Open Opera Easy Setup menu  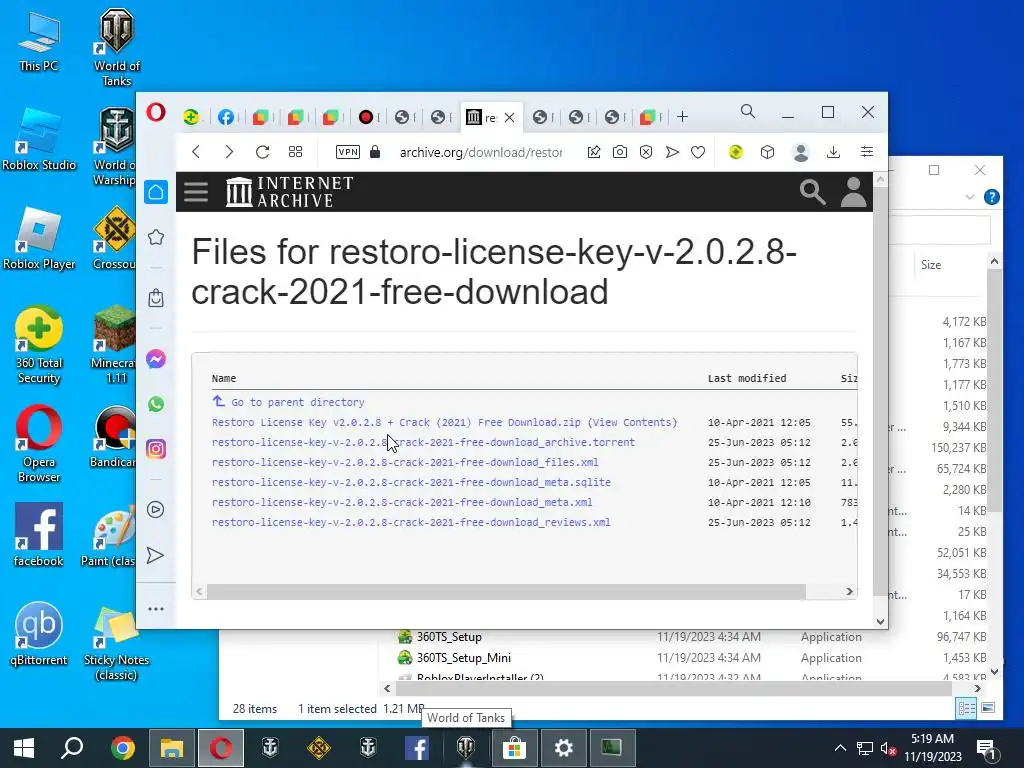(x=867, y=152)
